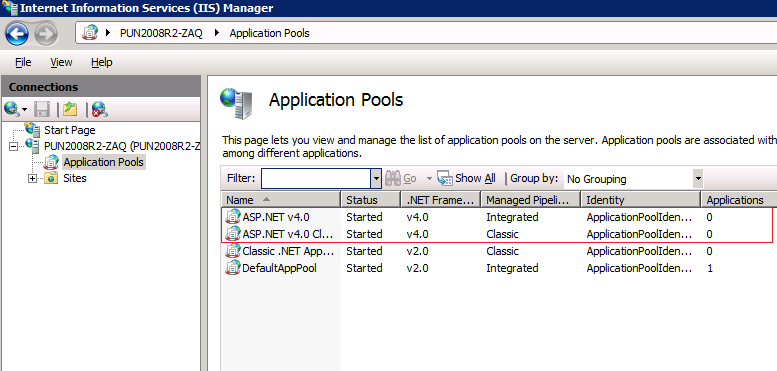Click the PUN2008R2-ZAQ server tree icon
This screenshot has height=371, width=777.
33,146
